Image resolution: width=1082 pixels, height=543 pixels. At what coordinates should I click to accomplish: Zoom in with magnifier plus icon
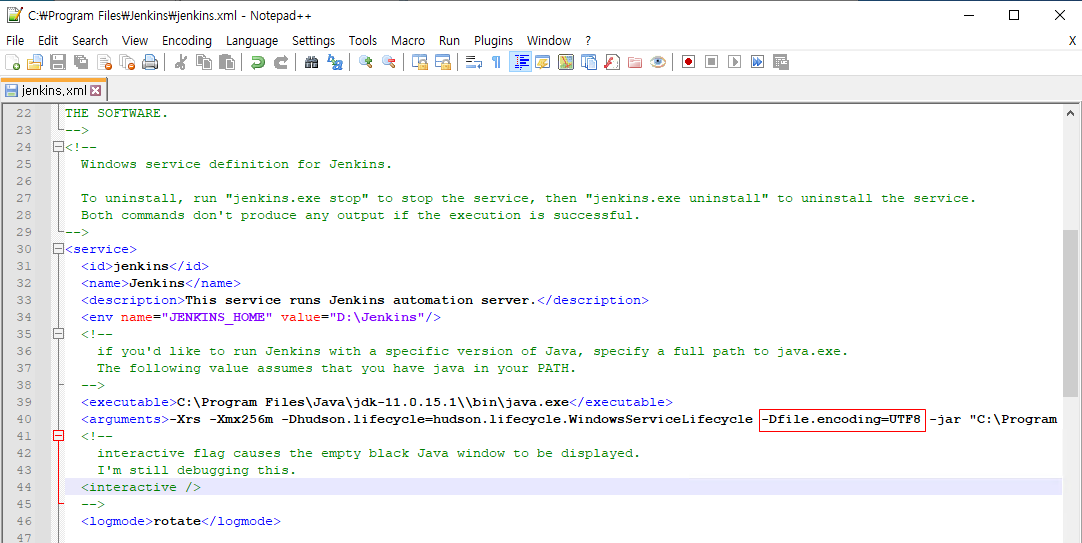coord(366,62)
